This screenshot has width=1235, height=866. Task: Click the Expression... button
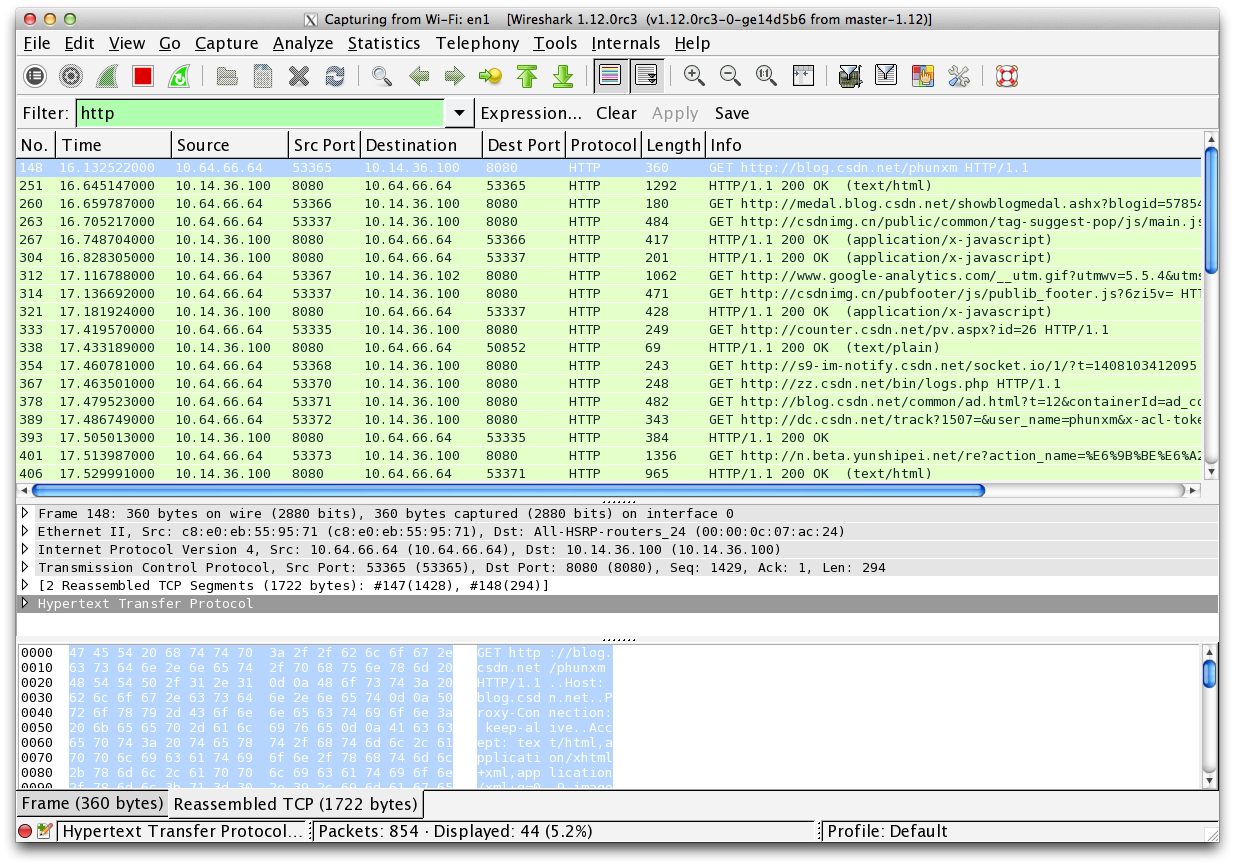click(531, 113)
